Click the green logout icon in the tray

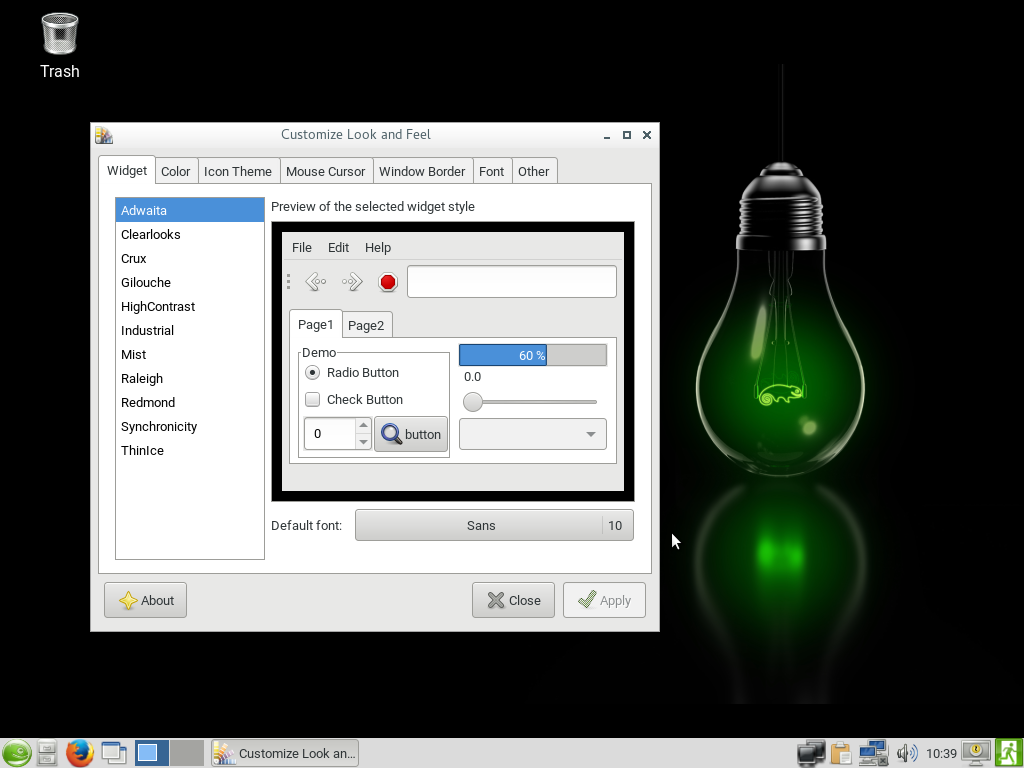pos(1008,752)
